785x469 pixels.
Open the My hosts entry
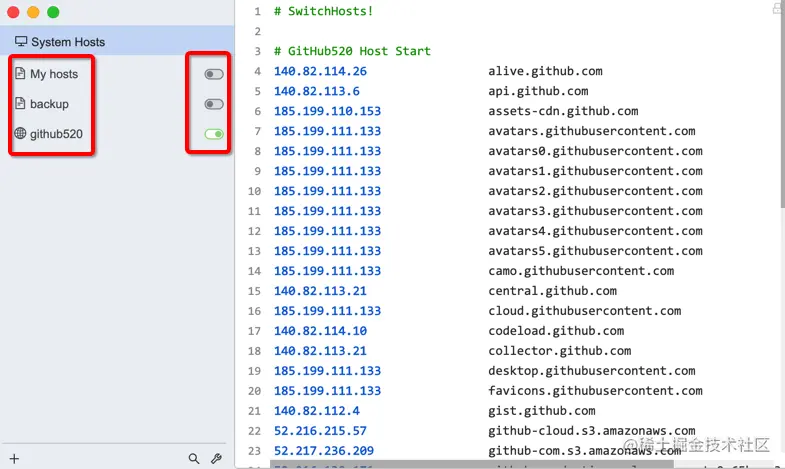coord(54,74)
